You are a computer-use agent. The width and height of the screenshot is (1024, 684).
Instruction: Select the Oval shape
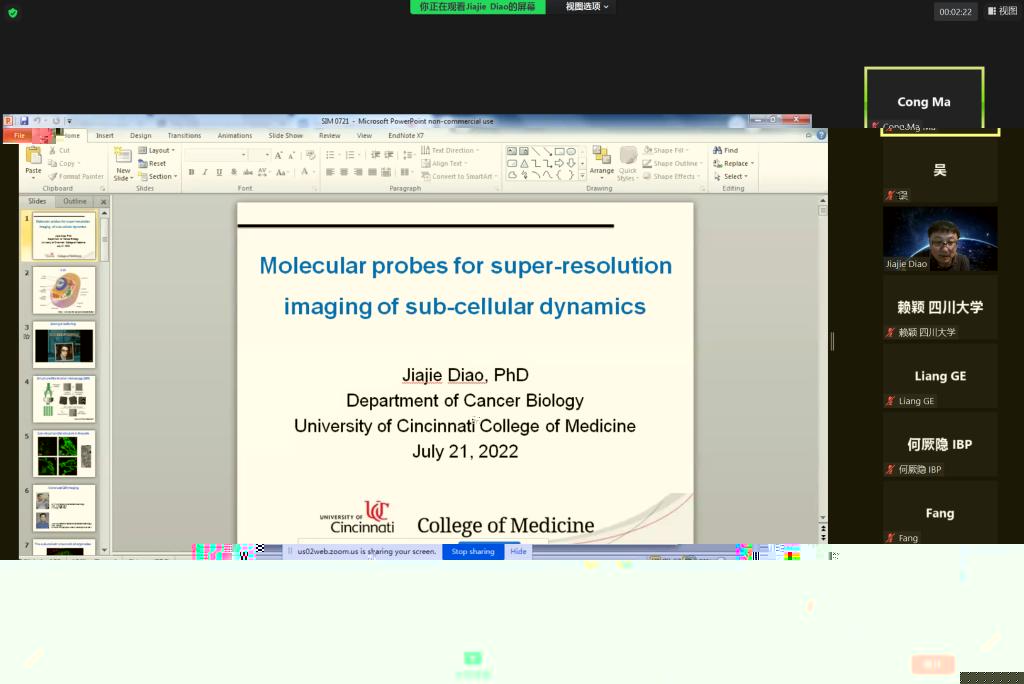[571, 152]
